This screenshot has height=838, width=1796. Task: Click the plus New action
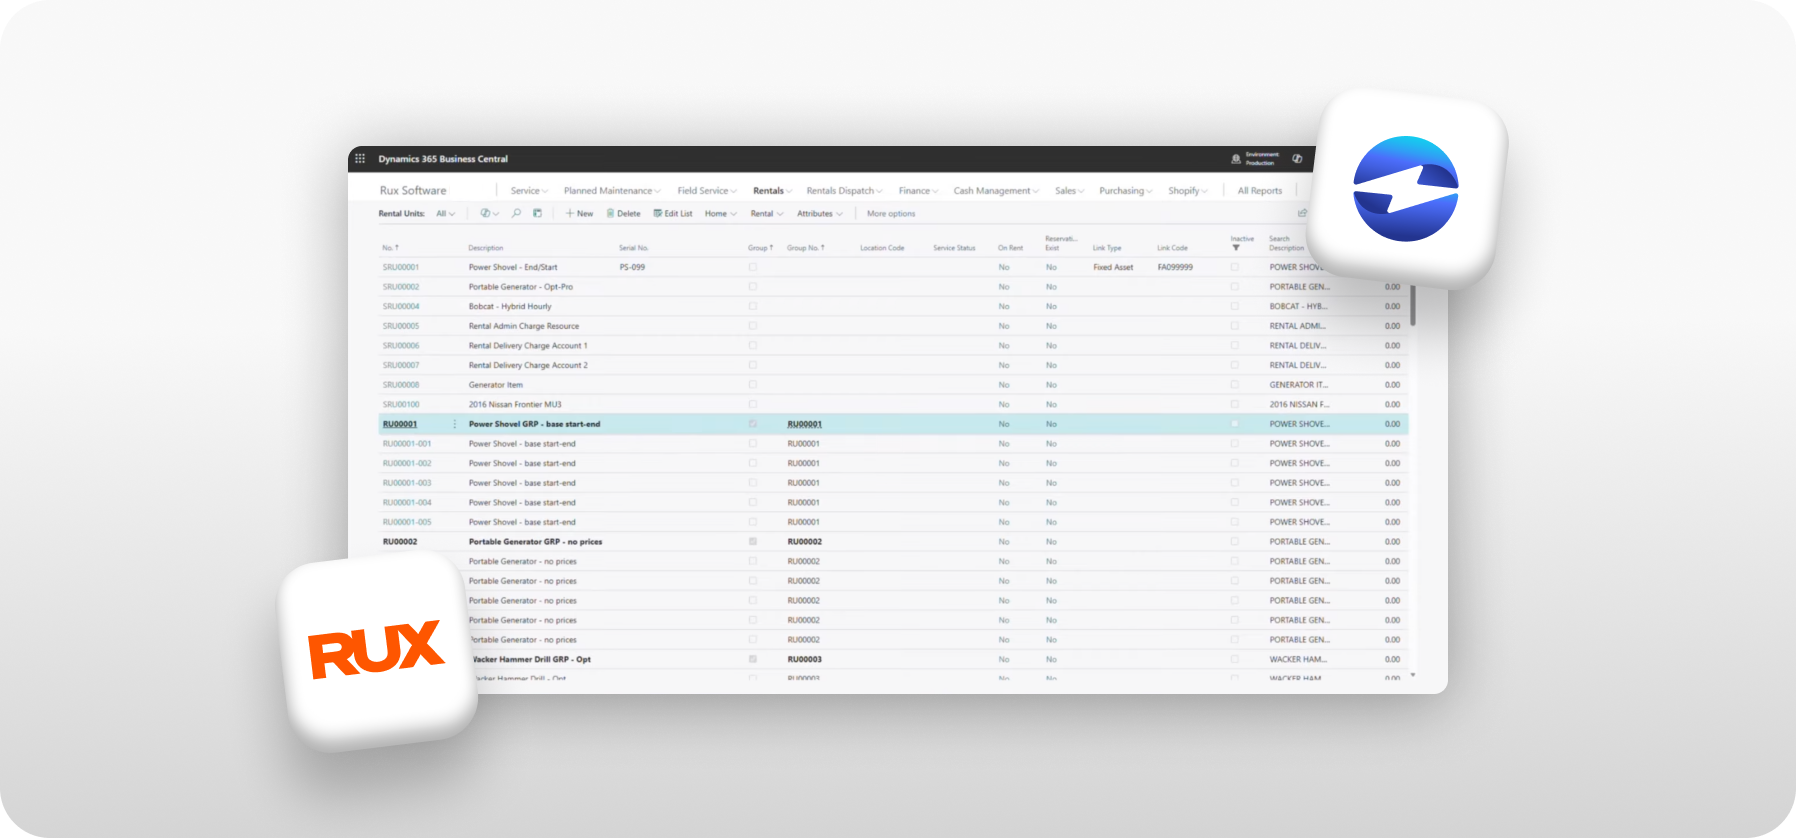pyautogui.click(x=579, y=213)
